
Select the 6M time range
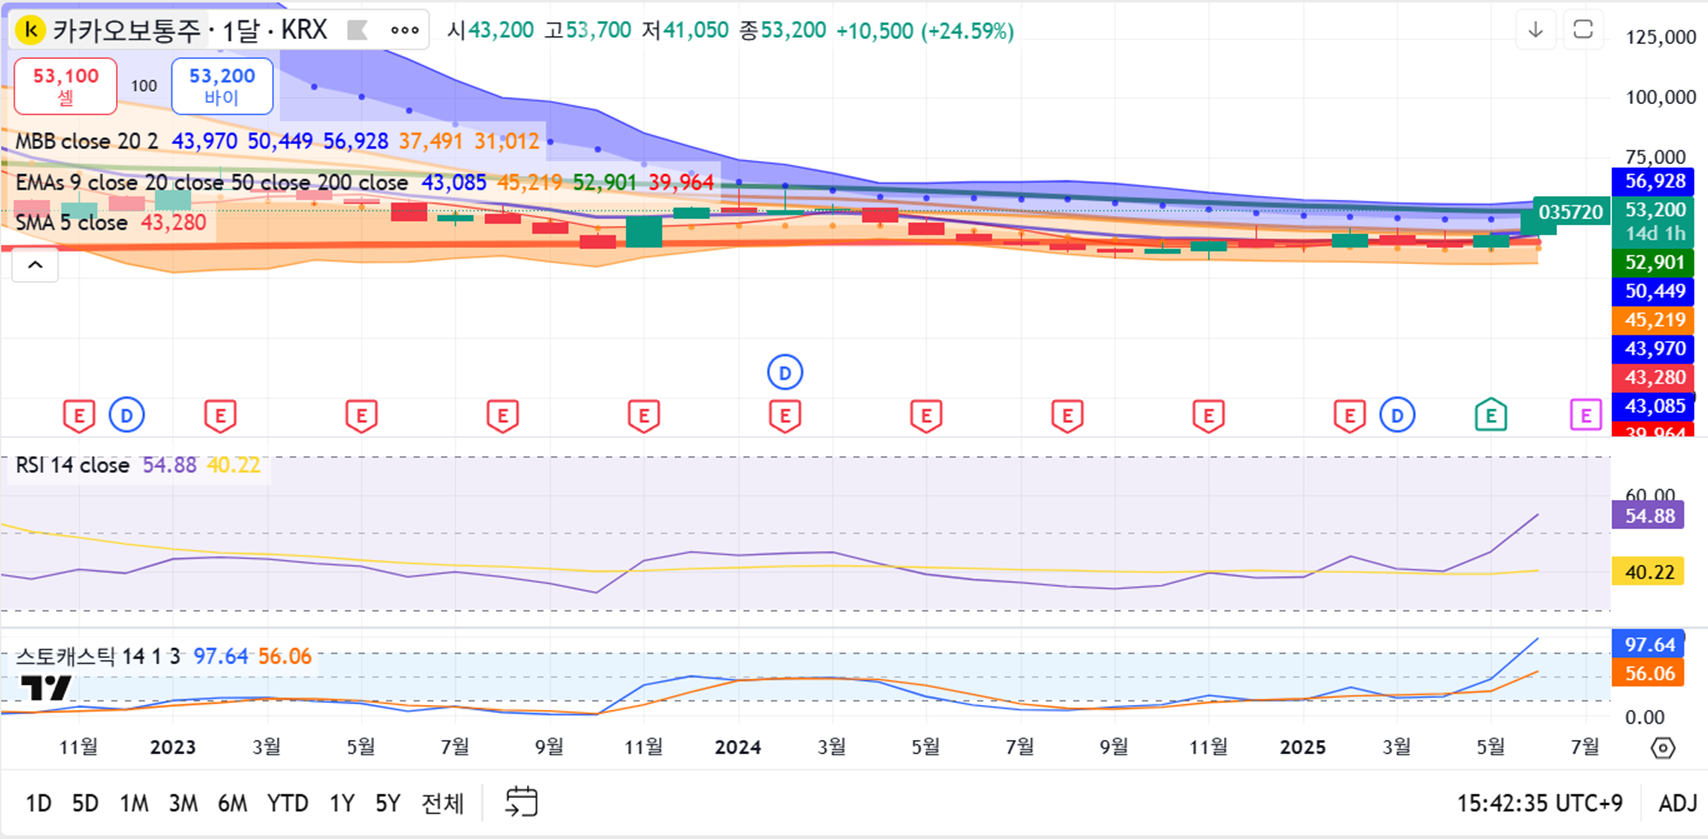click(232, 803)
